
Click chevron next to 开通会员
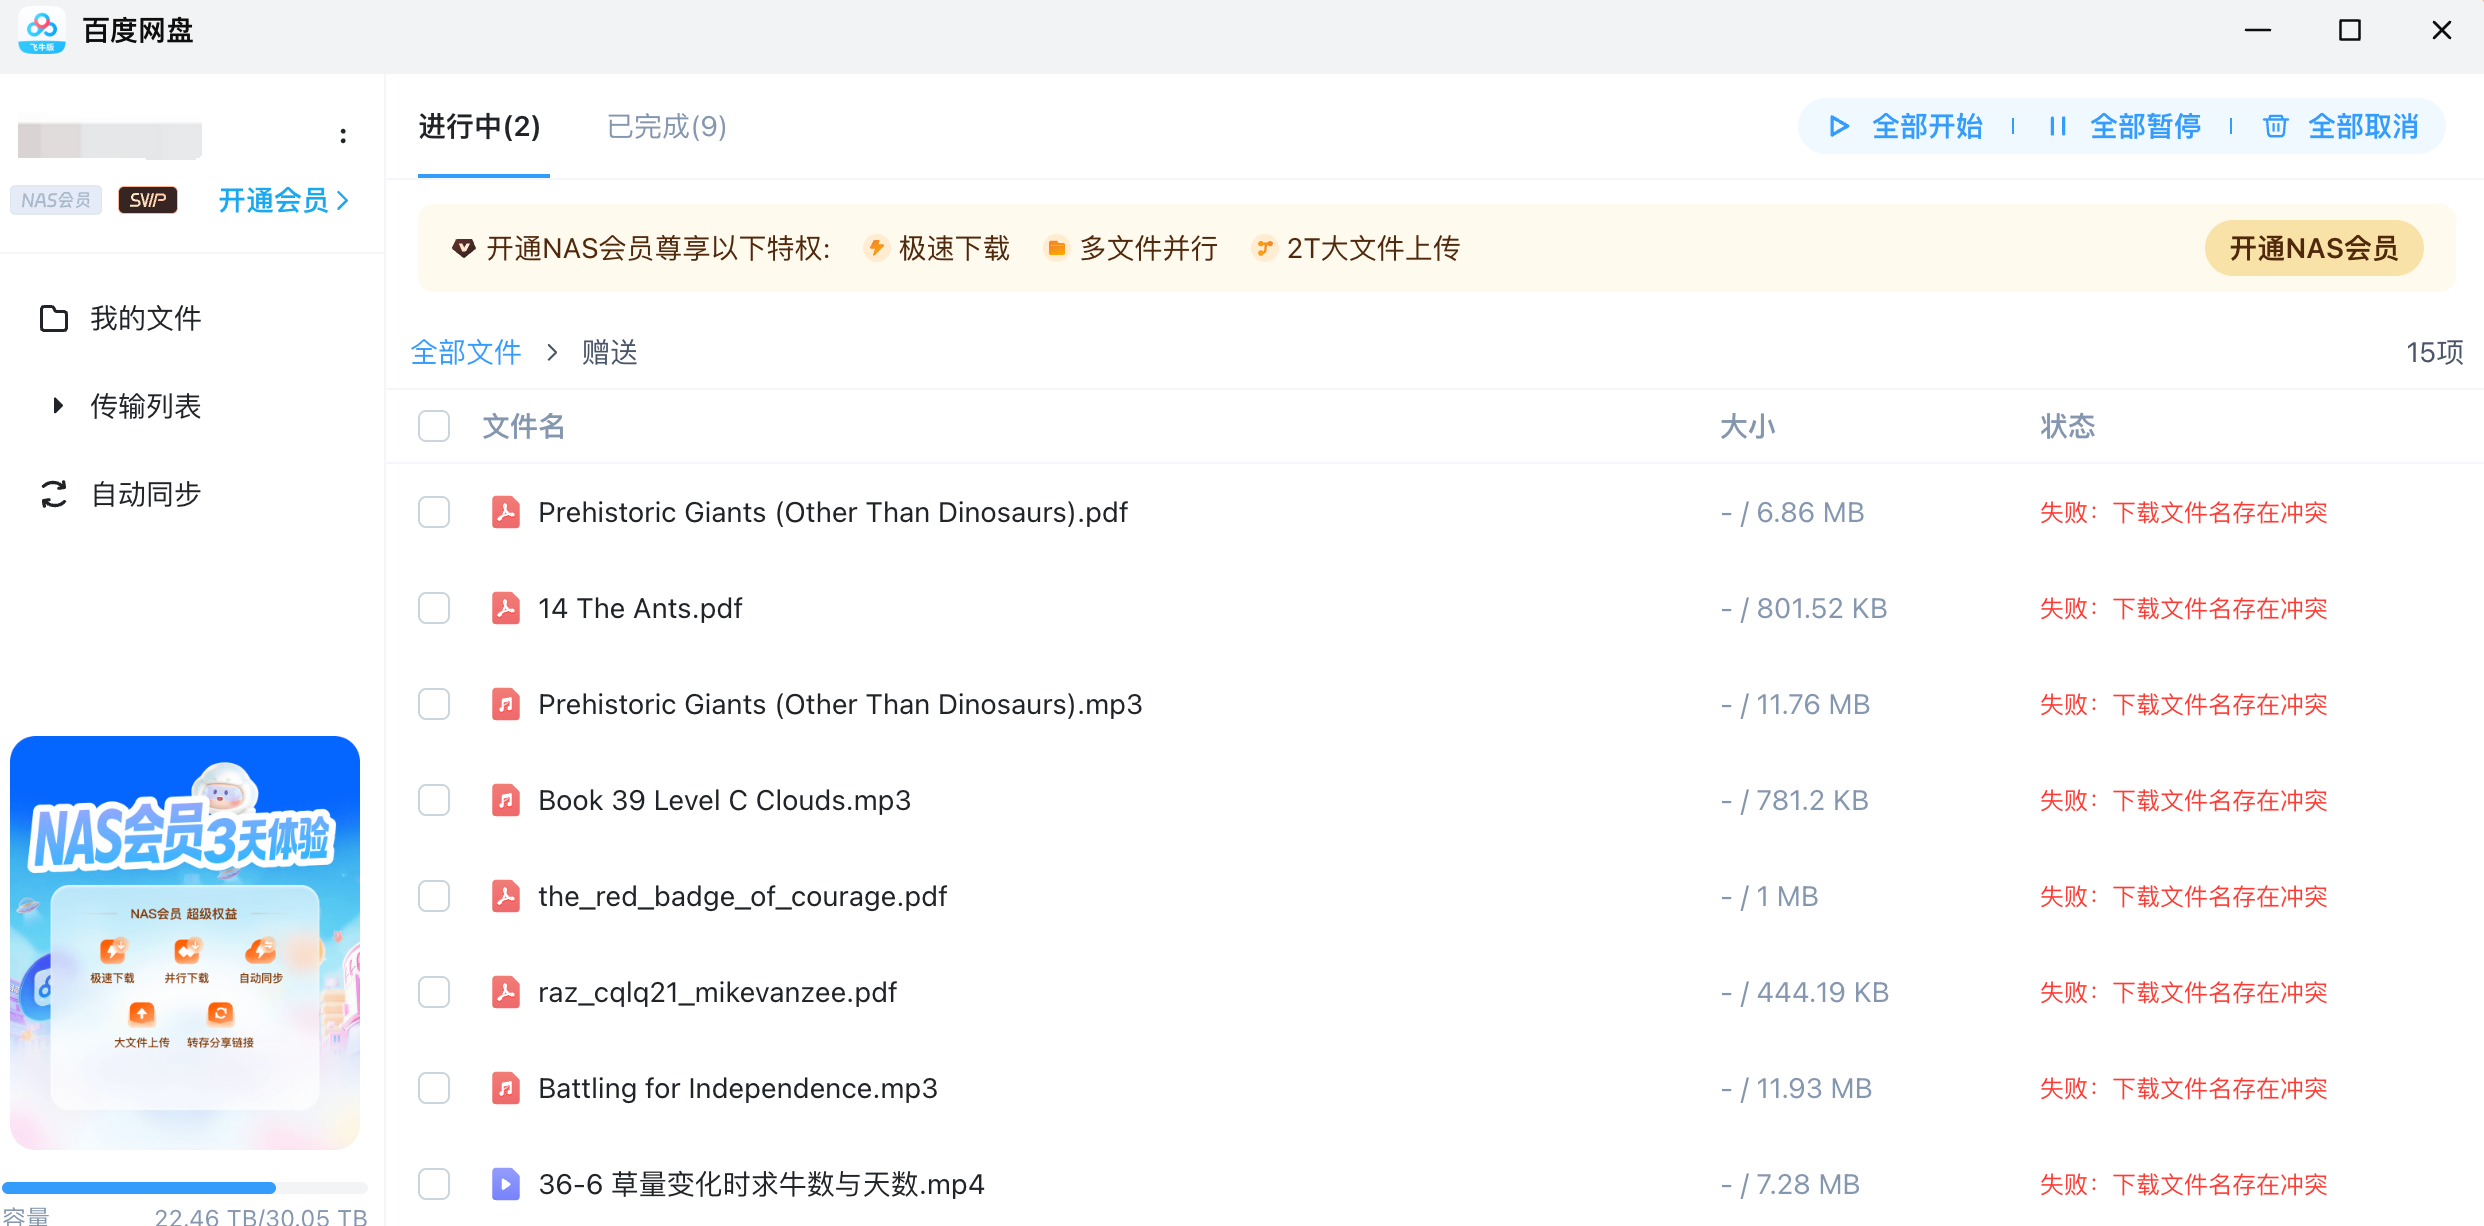pos(343,201)
